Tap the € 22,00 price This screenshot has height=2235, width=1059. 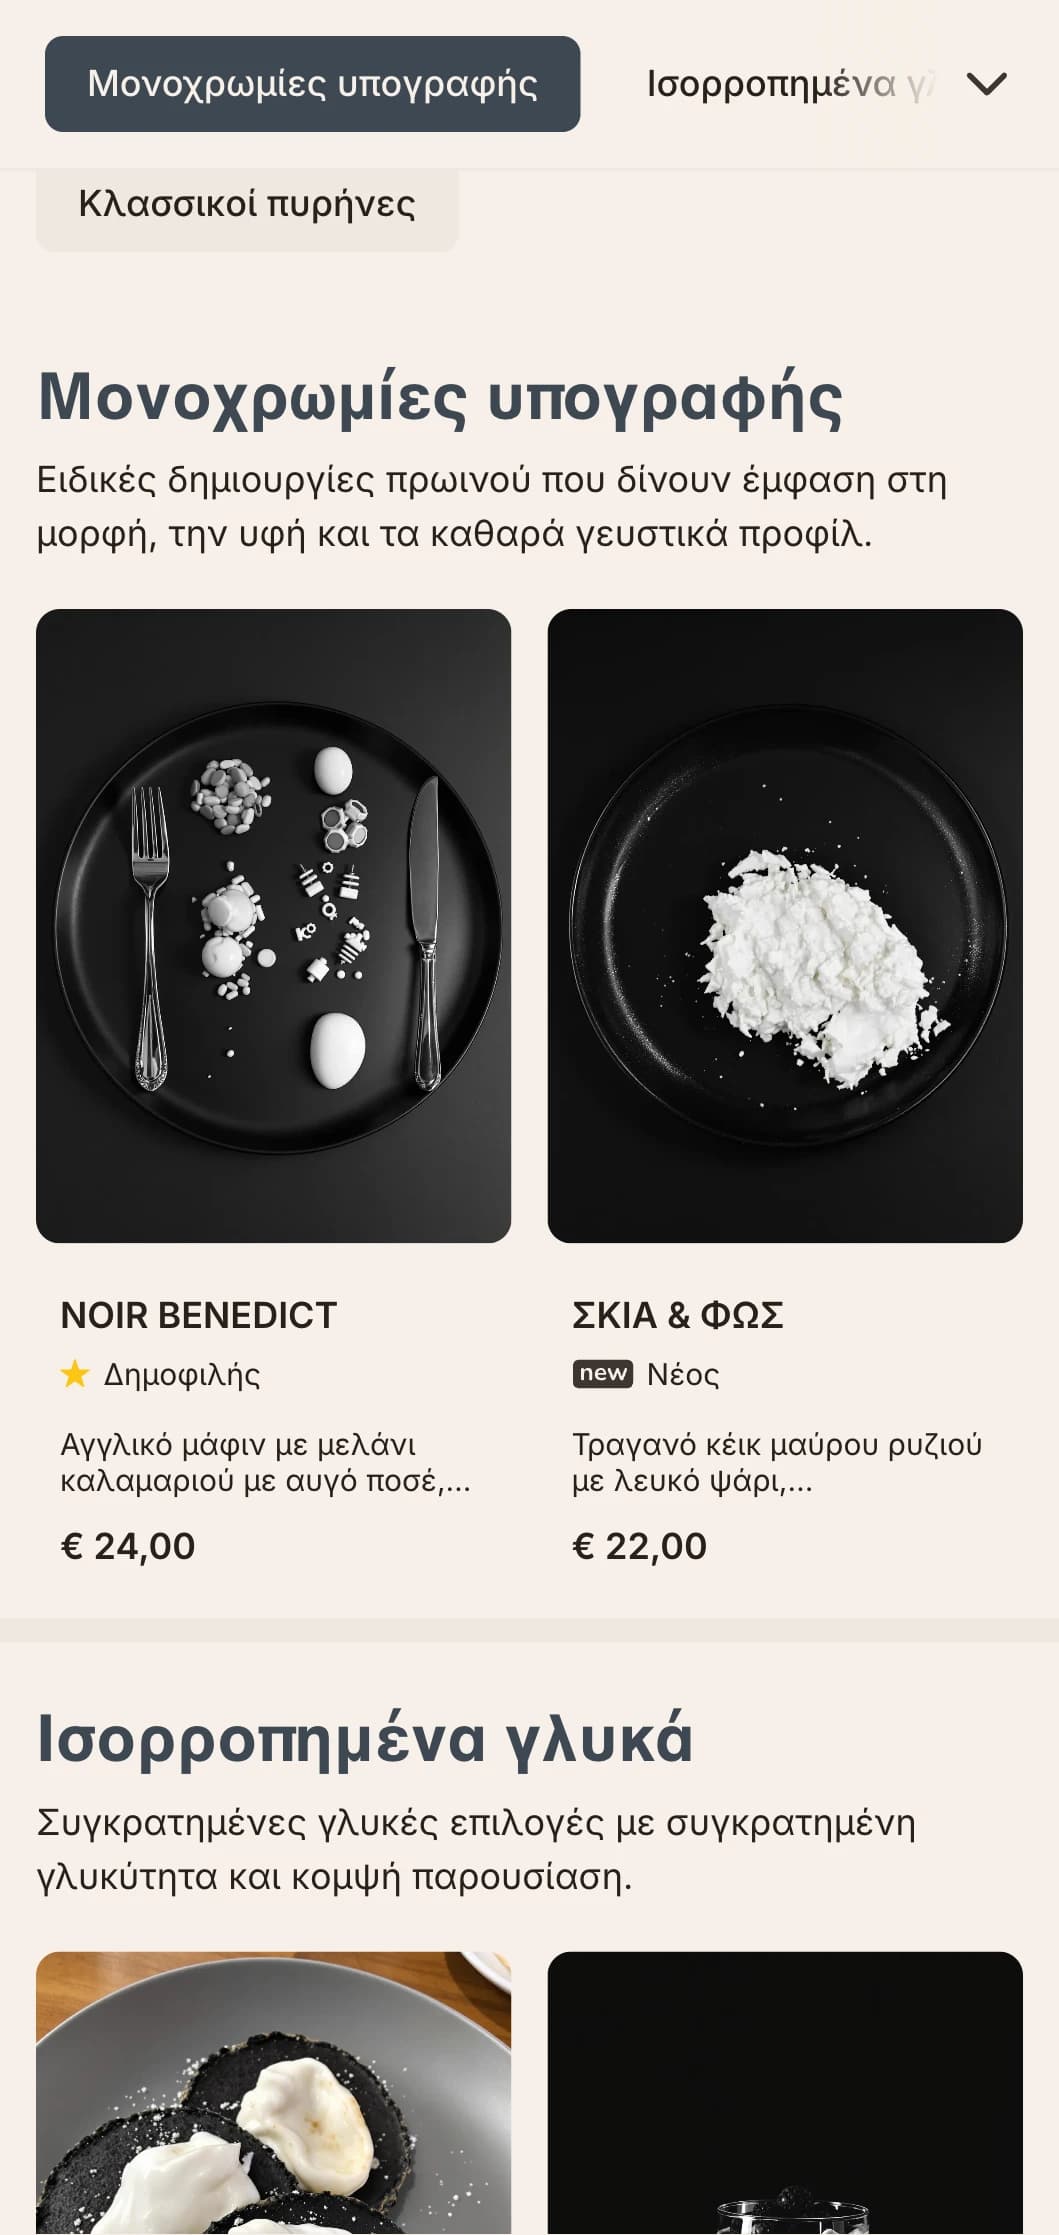click(640, 1546)
